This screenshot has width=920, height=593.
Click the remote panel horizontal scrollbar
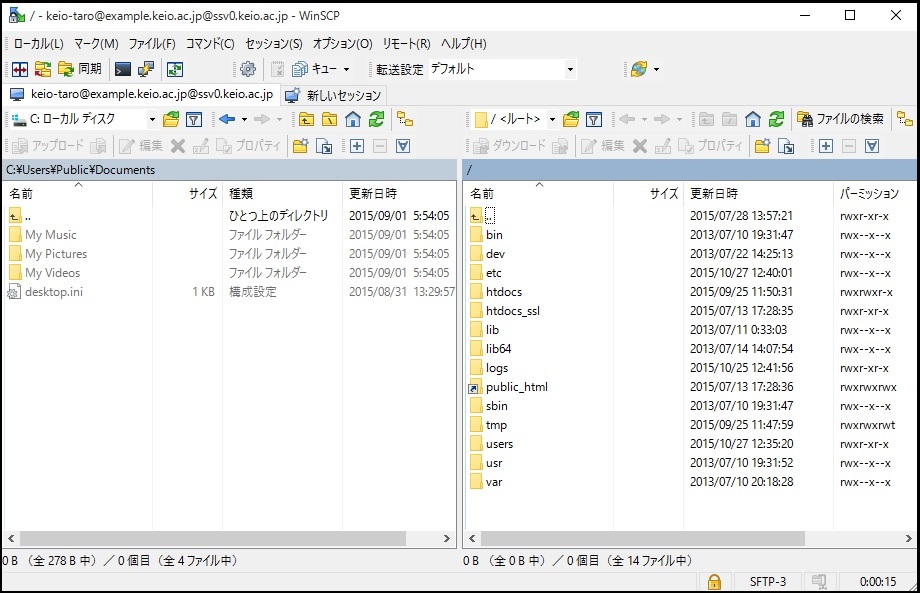(640, 538)
